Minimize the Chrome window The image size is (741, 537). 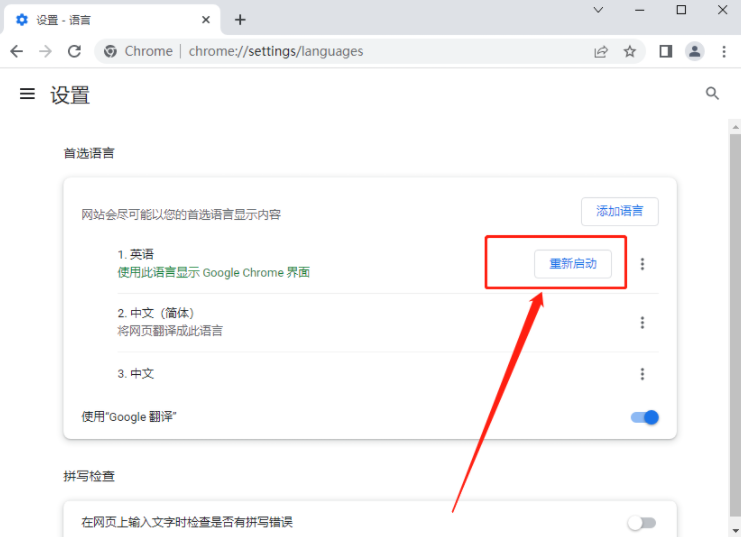coord(640,10)
